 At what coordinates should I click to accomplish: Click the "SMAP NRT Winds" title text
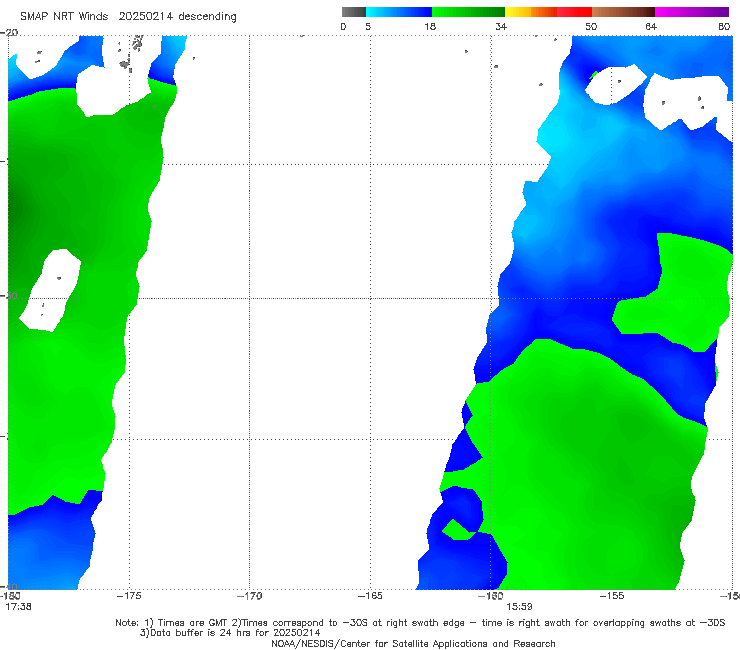(x=64, y=16)
